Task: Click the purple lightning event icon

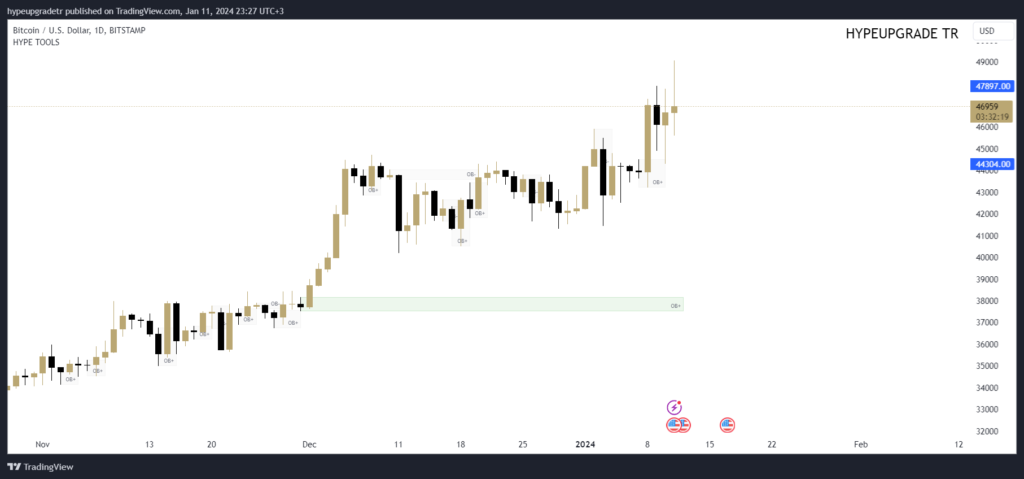Action: pyautogui.click(x=674, y=407)
